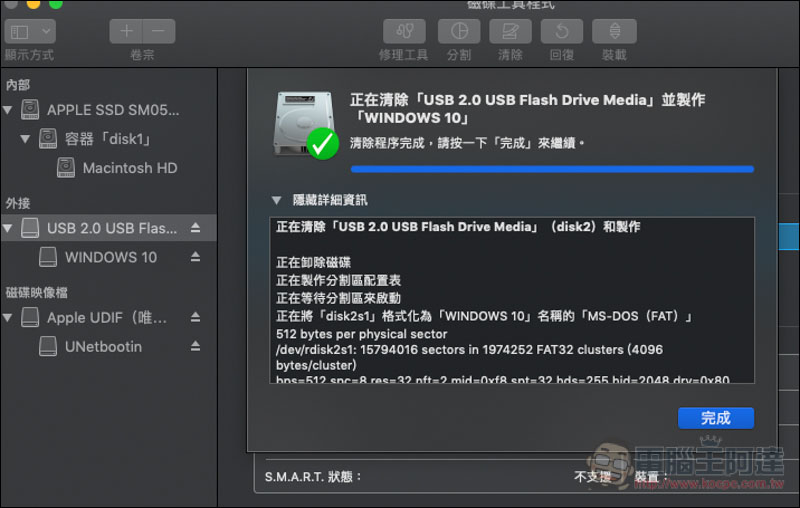Click the Apple UDIF image icon
This screenshot has width=800, height=508.
30,318
